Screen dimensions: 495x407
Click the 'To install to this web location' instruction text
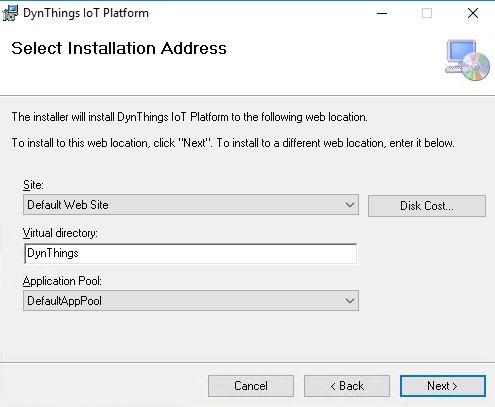233,143
